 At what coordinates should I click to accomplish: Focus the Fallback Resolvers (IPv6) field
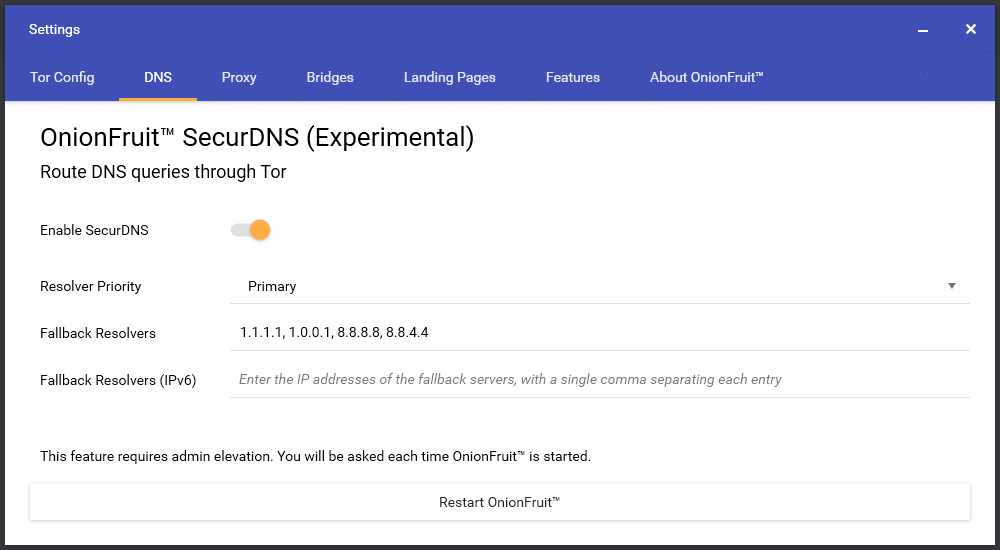point(599,380)
